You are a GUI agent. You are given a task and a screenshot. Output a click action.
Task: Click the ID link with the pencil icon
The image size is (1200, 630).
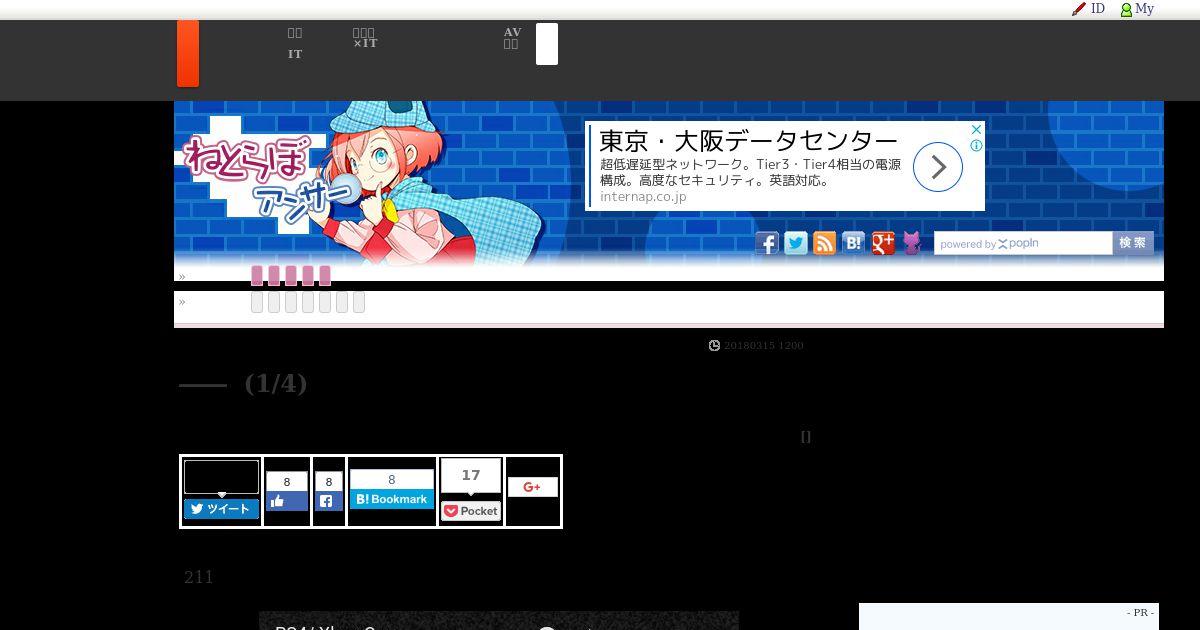[1088, 9]
